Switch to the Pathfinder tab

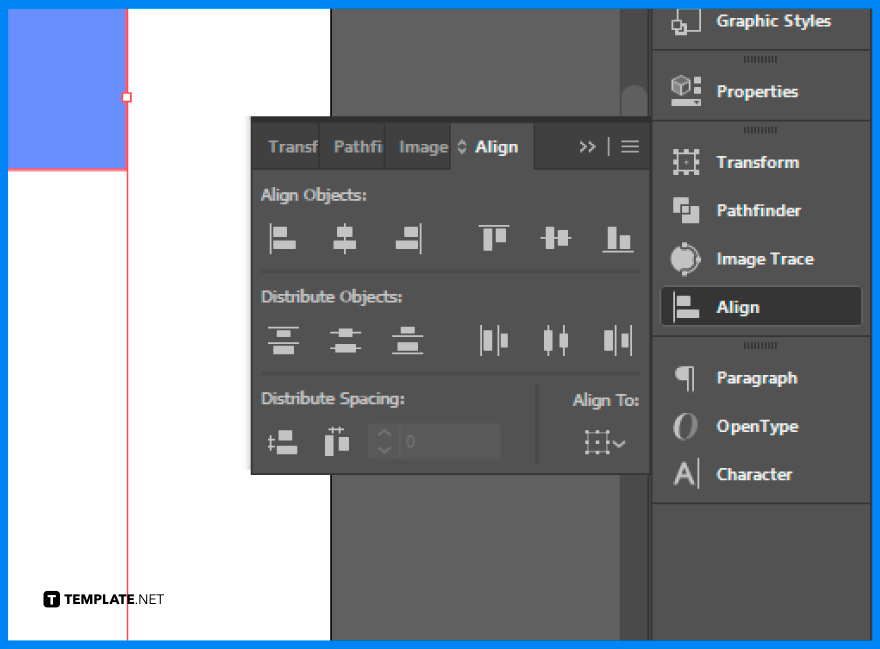[356, 146]
